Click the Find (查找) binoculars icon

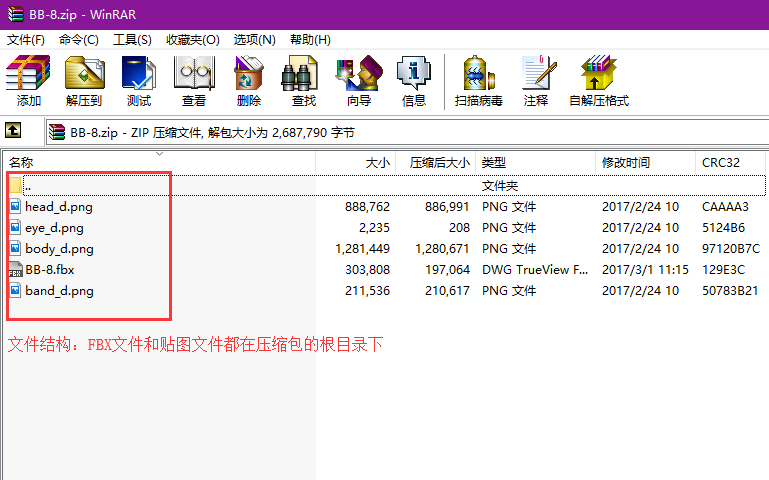tap(304, 80)
